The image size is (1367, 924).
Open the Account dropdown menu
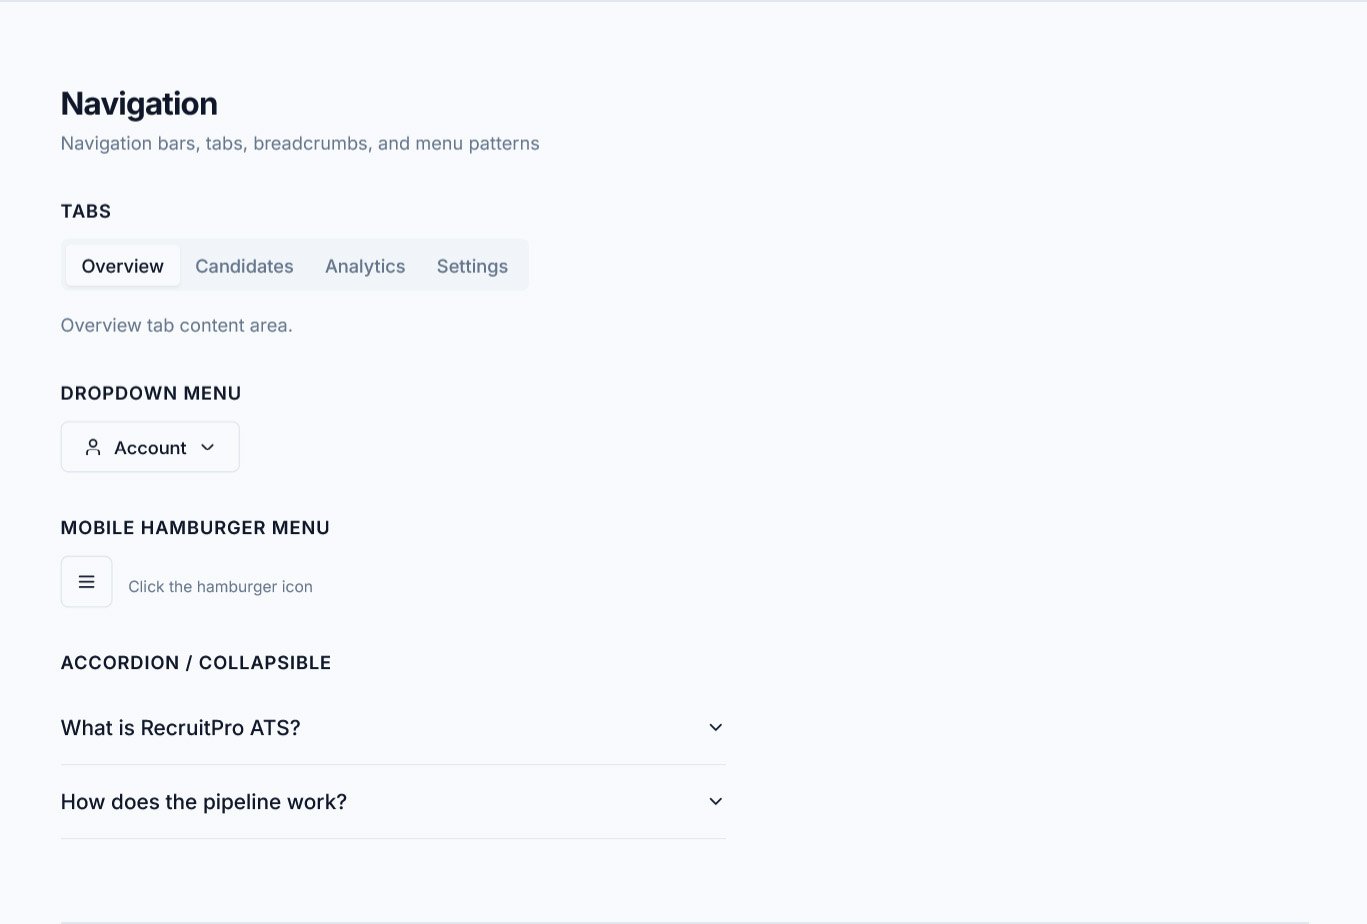pyautogui.click(x=150, y=448)
